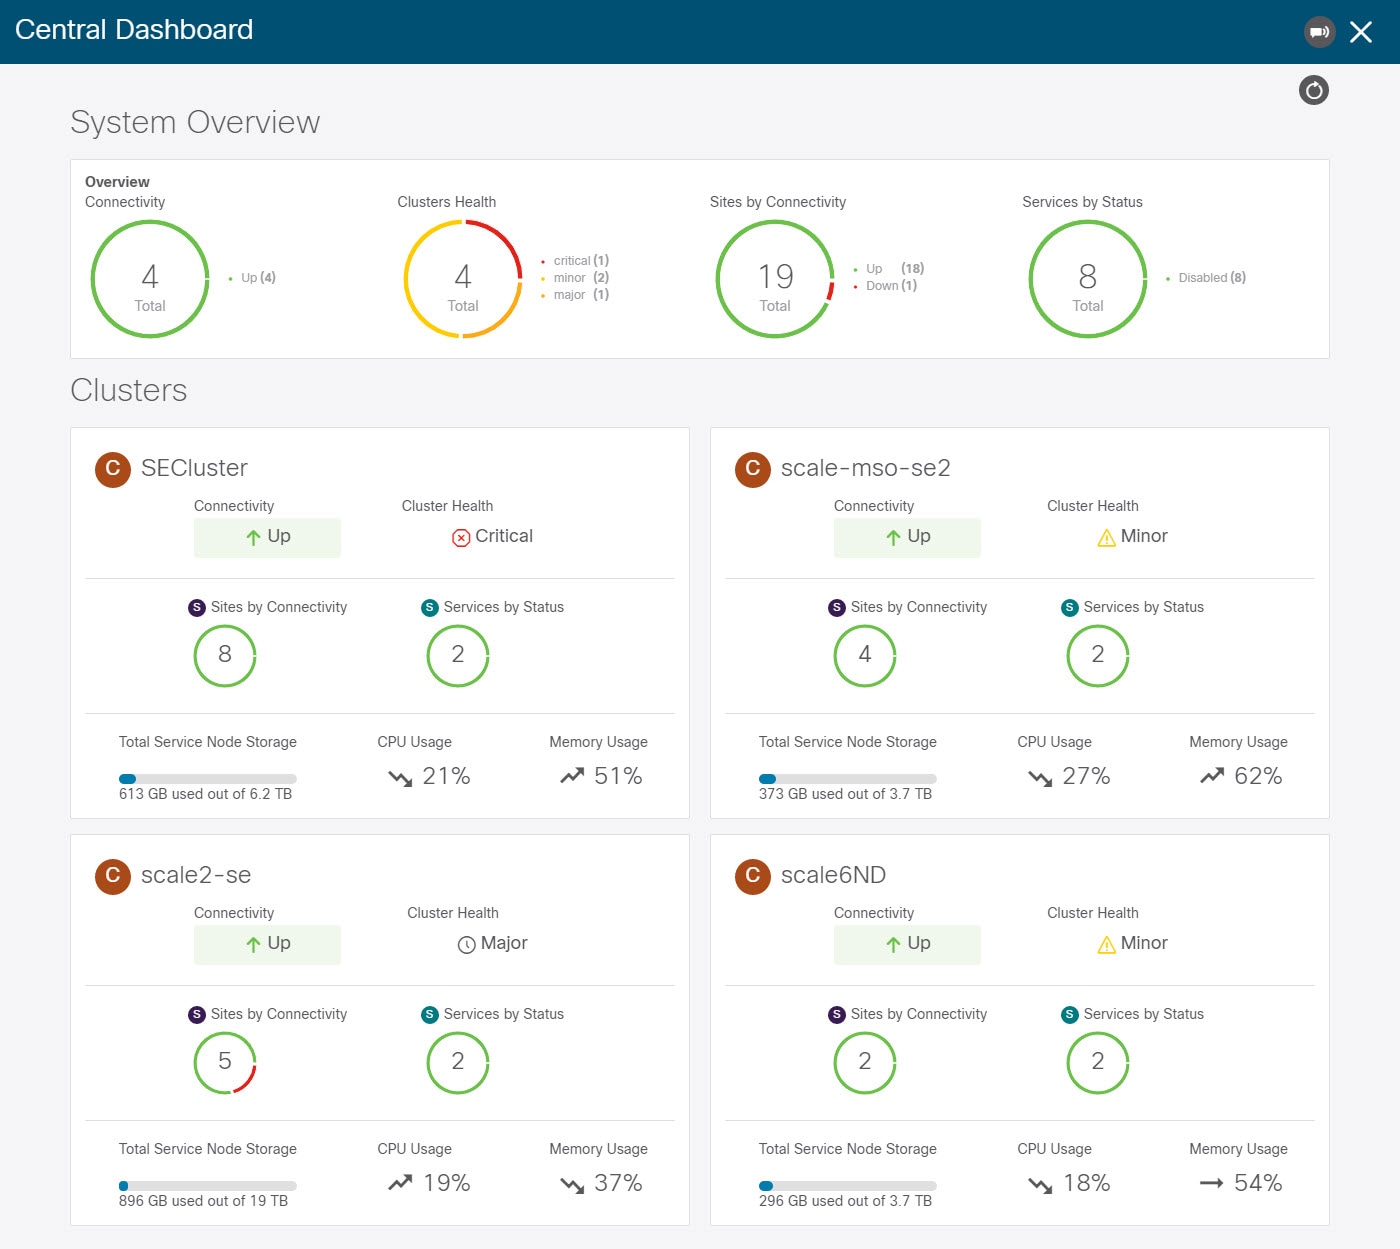This screenshot has width=1400, height=1249.
Task: Click the scale6ND orange C icon
Action: pyautogui.click(x=753, y=875)
